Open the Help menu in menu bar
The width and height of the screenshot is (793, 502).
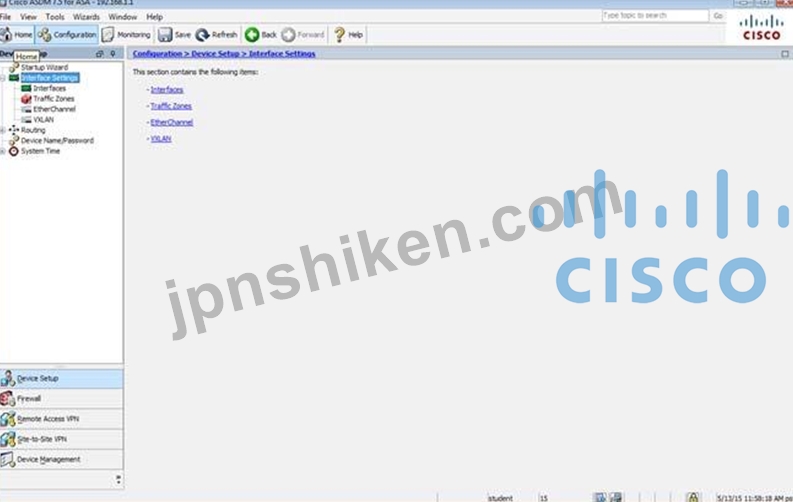click(155, 17)
